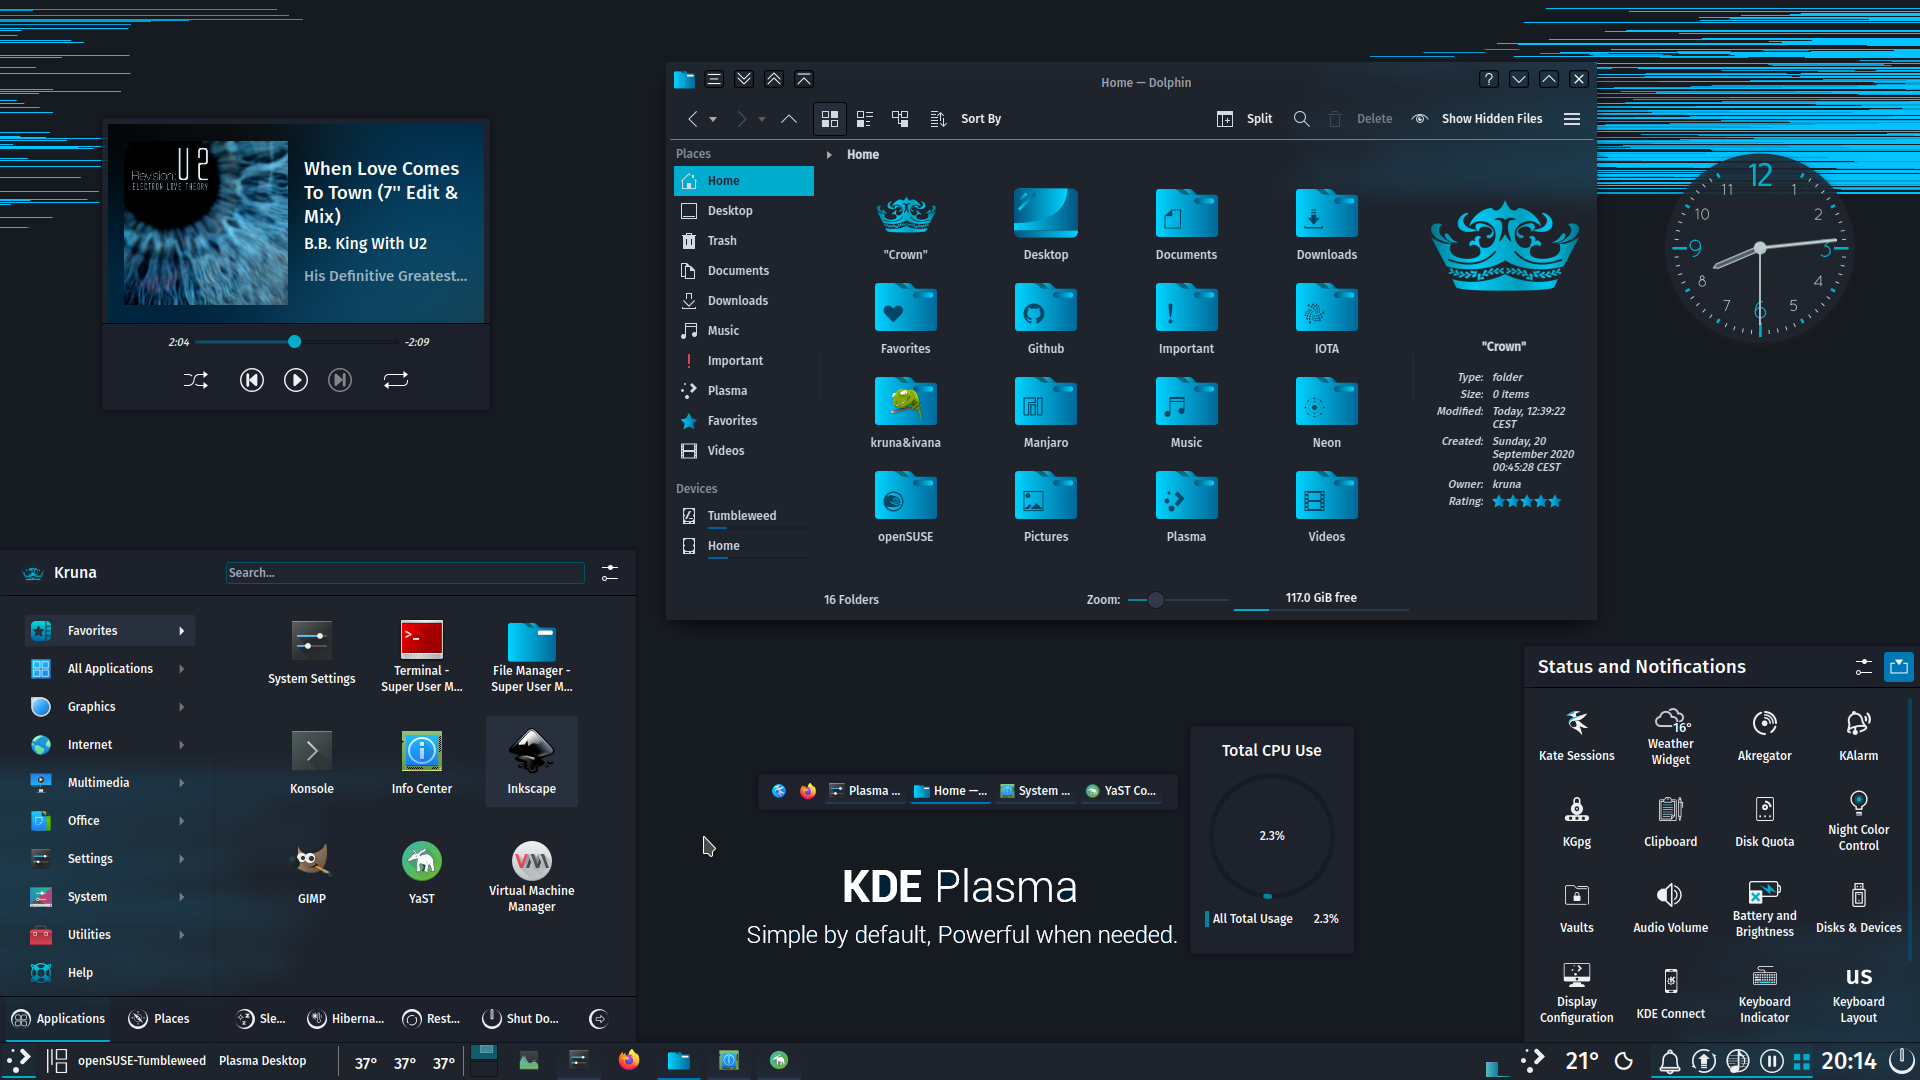This screenshot has height=1080, width=1920.
Task: Open the Manjaro folder
Action: (x=1046, y=413)
